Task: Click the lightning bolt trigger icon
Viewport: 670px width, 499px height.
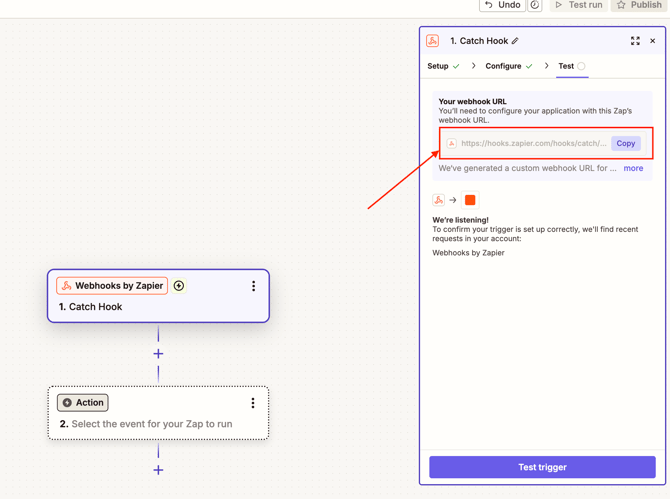Action: point(179,286)
